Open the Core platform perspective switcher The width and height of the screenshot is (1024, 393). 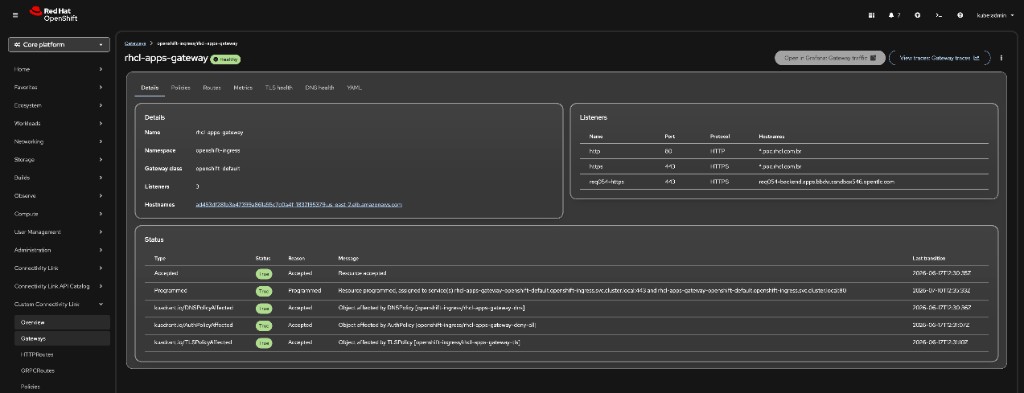59,45
